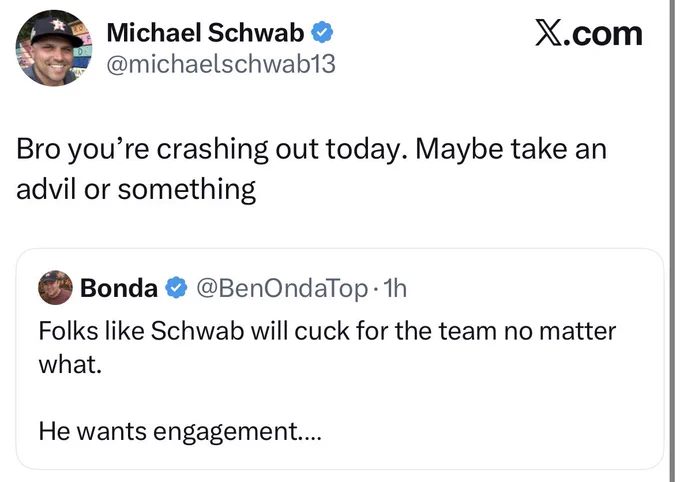Click the 1h timestamp on quoted post
The height and width of the screenshot is (482, 680).
click(395, 288)
